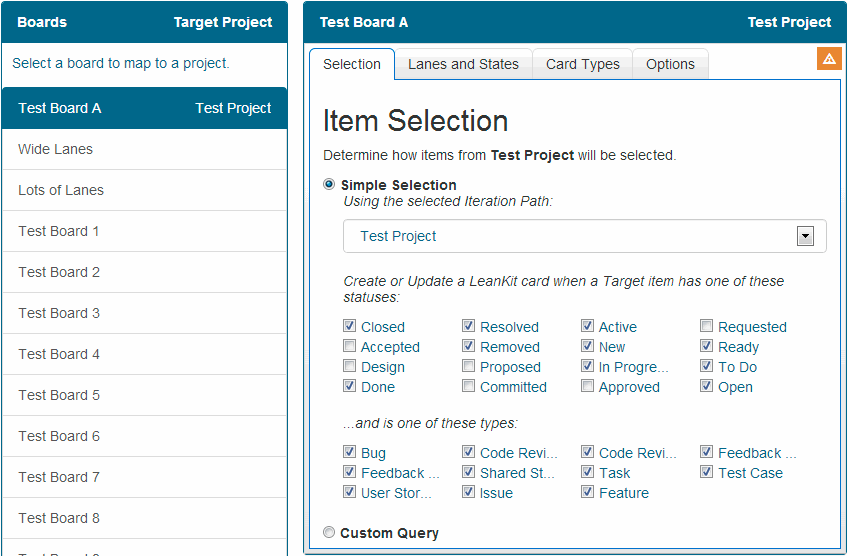Uncheck the Test Case type checkbox
This screenshot has width=848, height=556.
707,472
